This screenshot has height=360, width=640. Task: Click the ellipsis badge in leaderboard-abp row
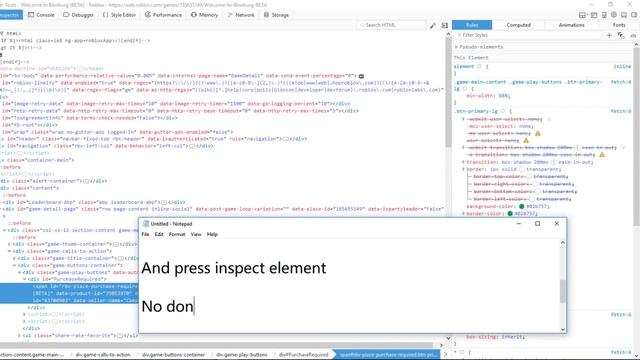tap(164, 202)
